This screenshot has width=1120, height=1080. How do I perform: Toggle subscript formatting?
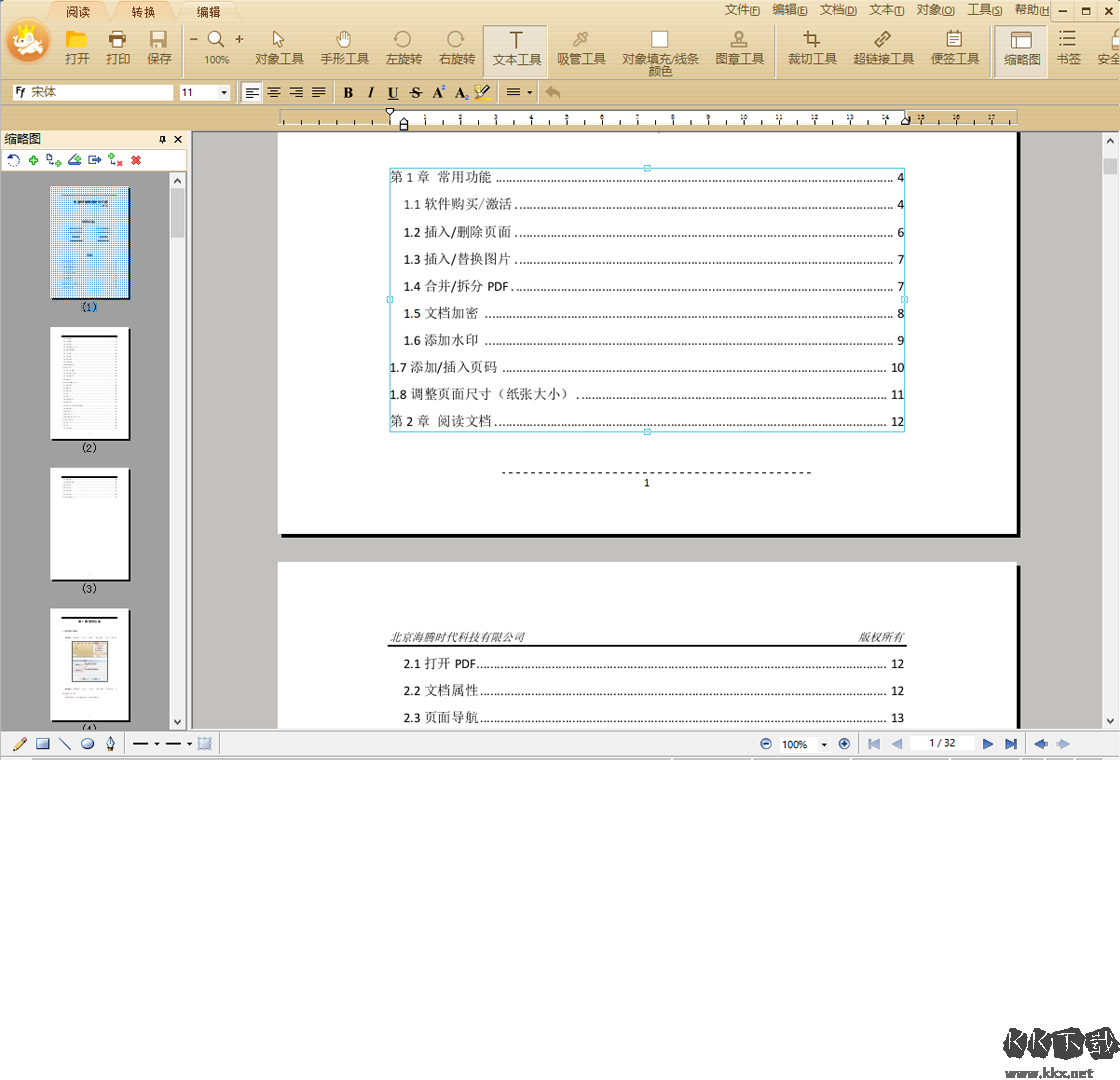pos(461,92)
